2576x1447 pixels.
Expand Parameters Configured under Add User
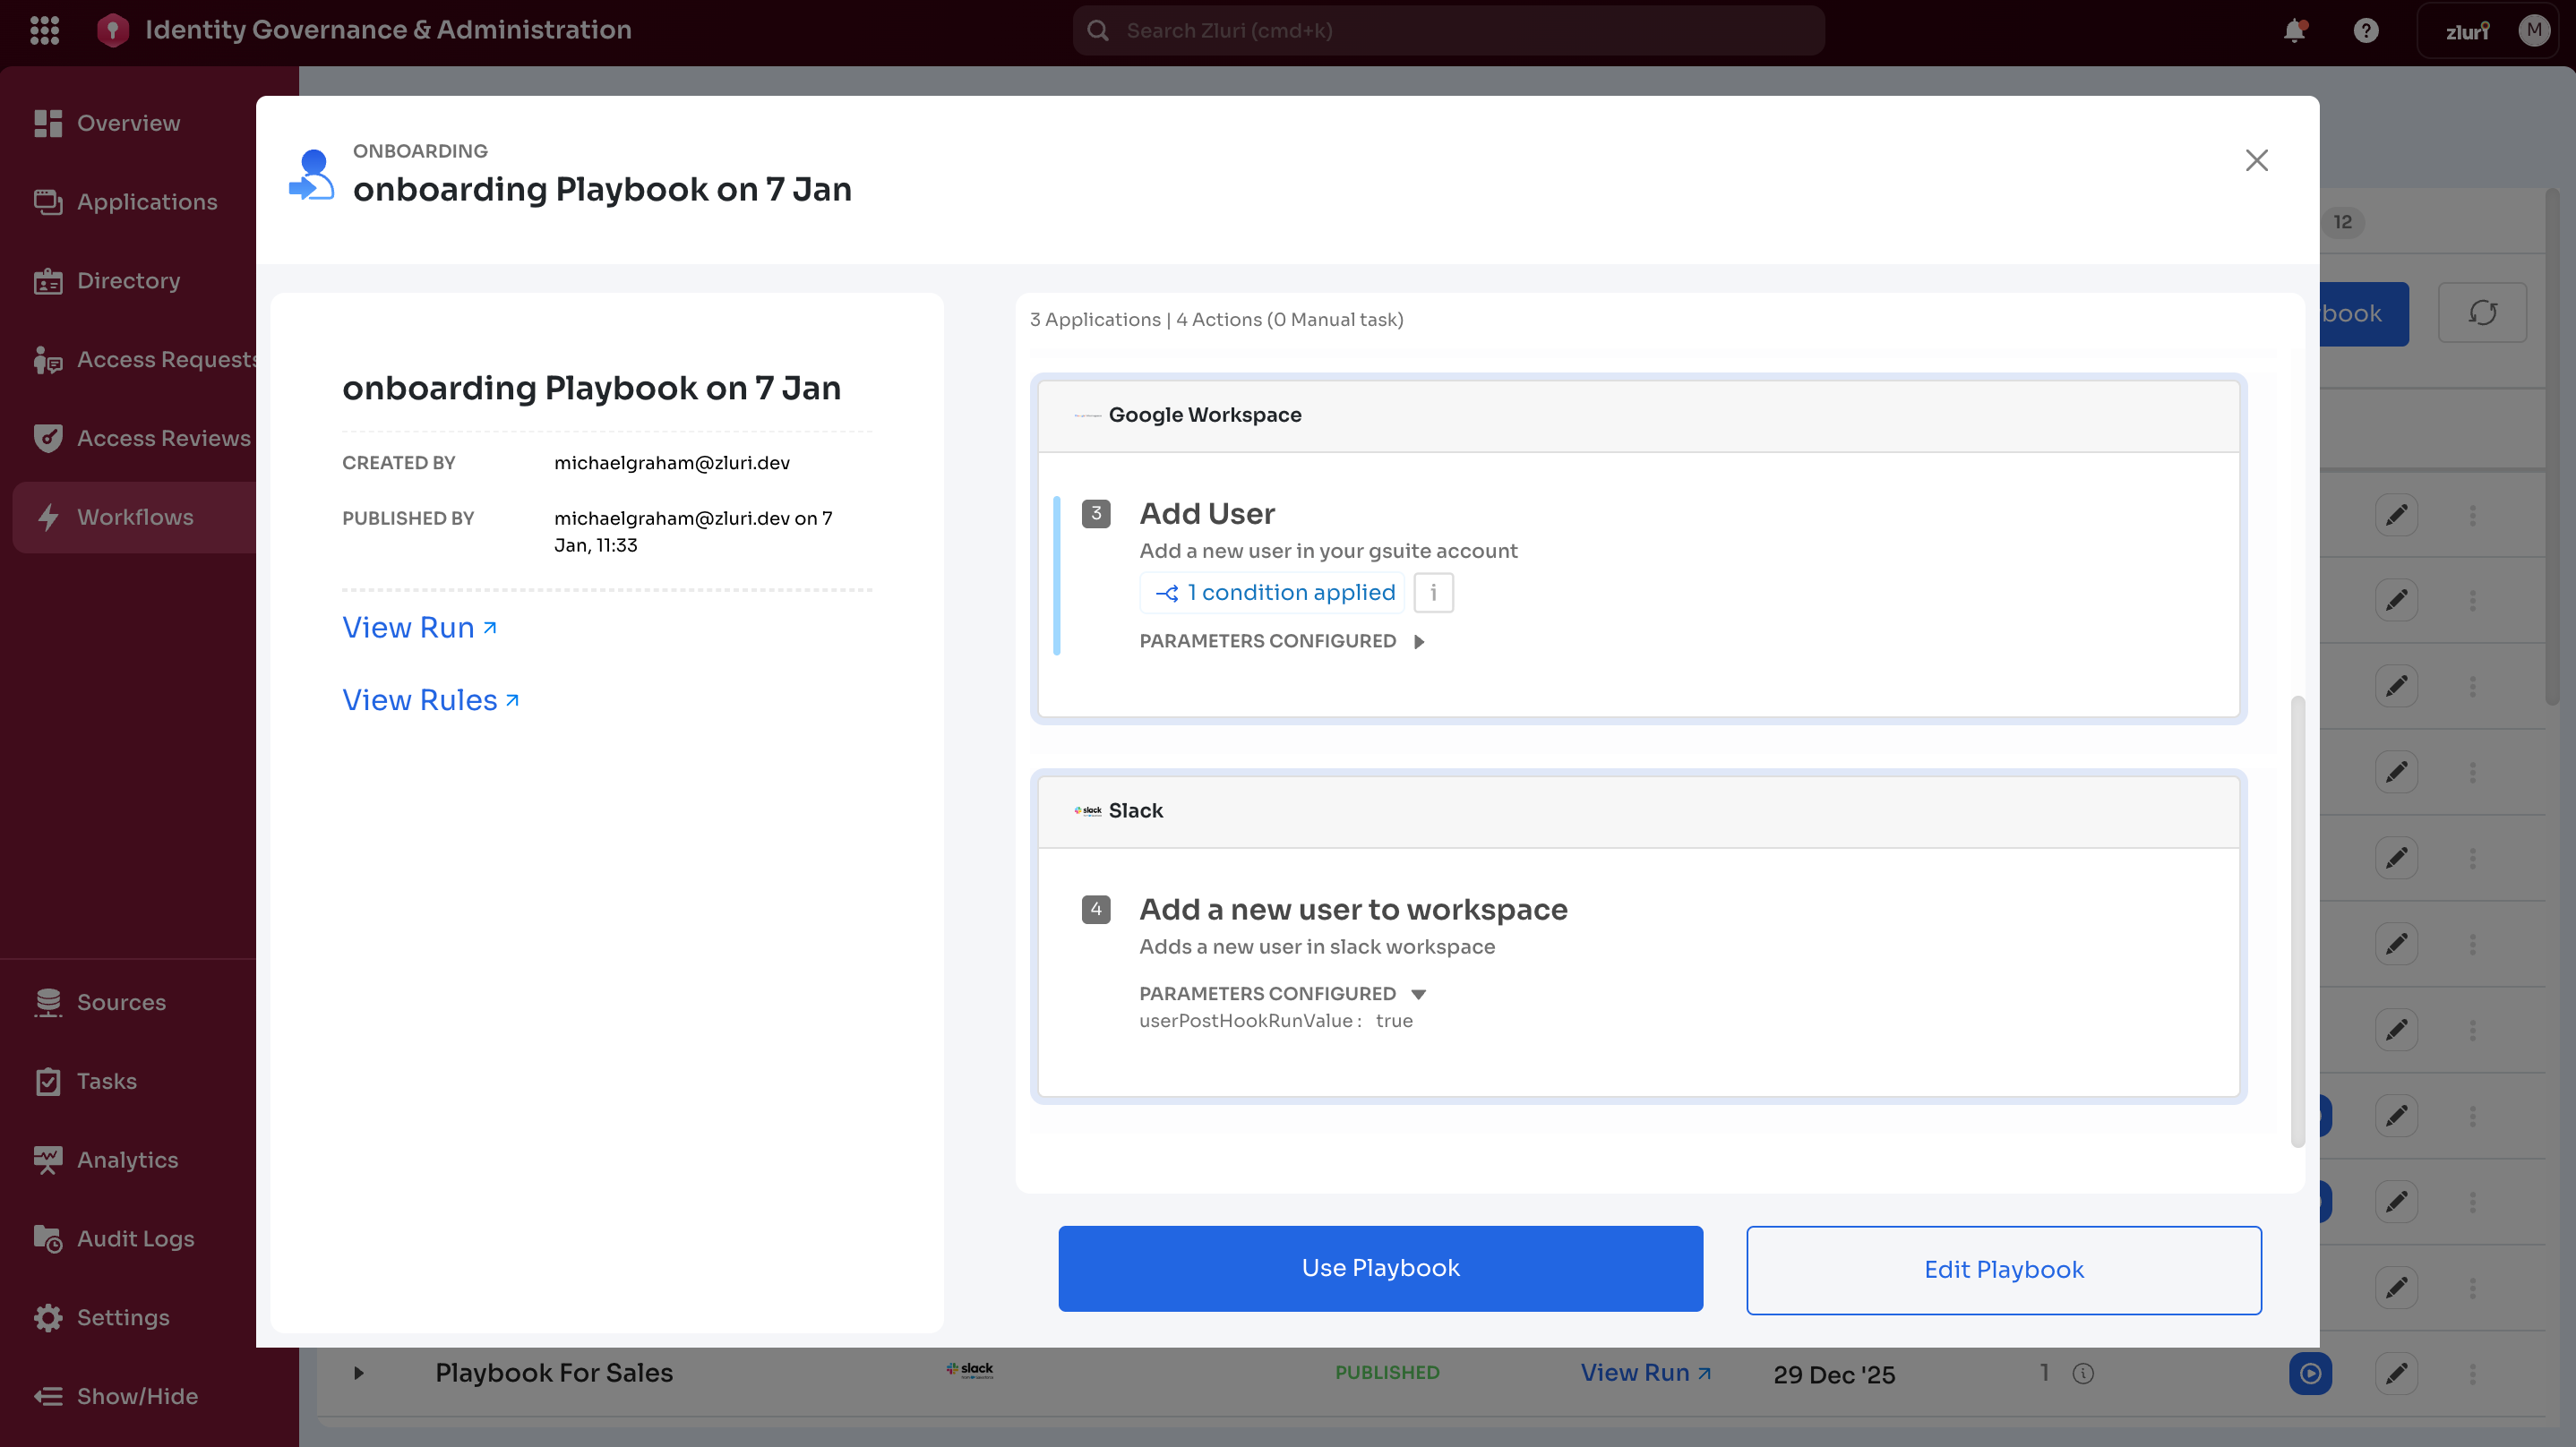click(x=1418, y=642)
